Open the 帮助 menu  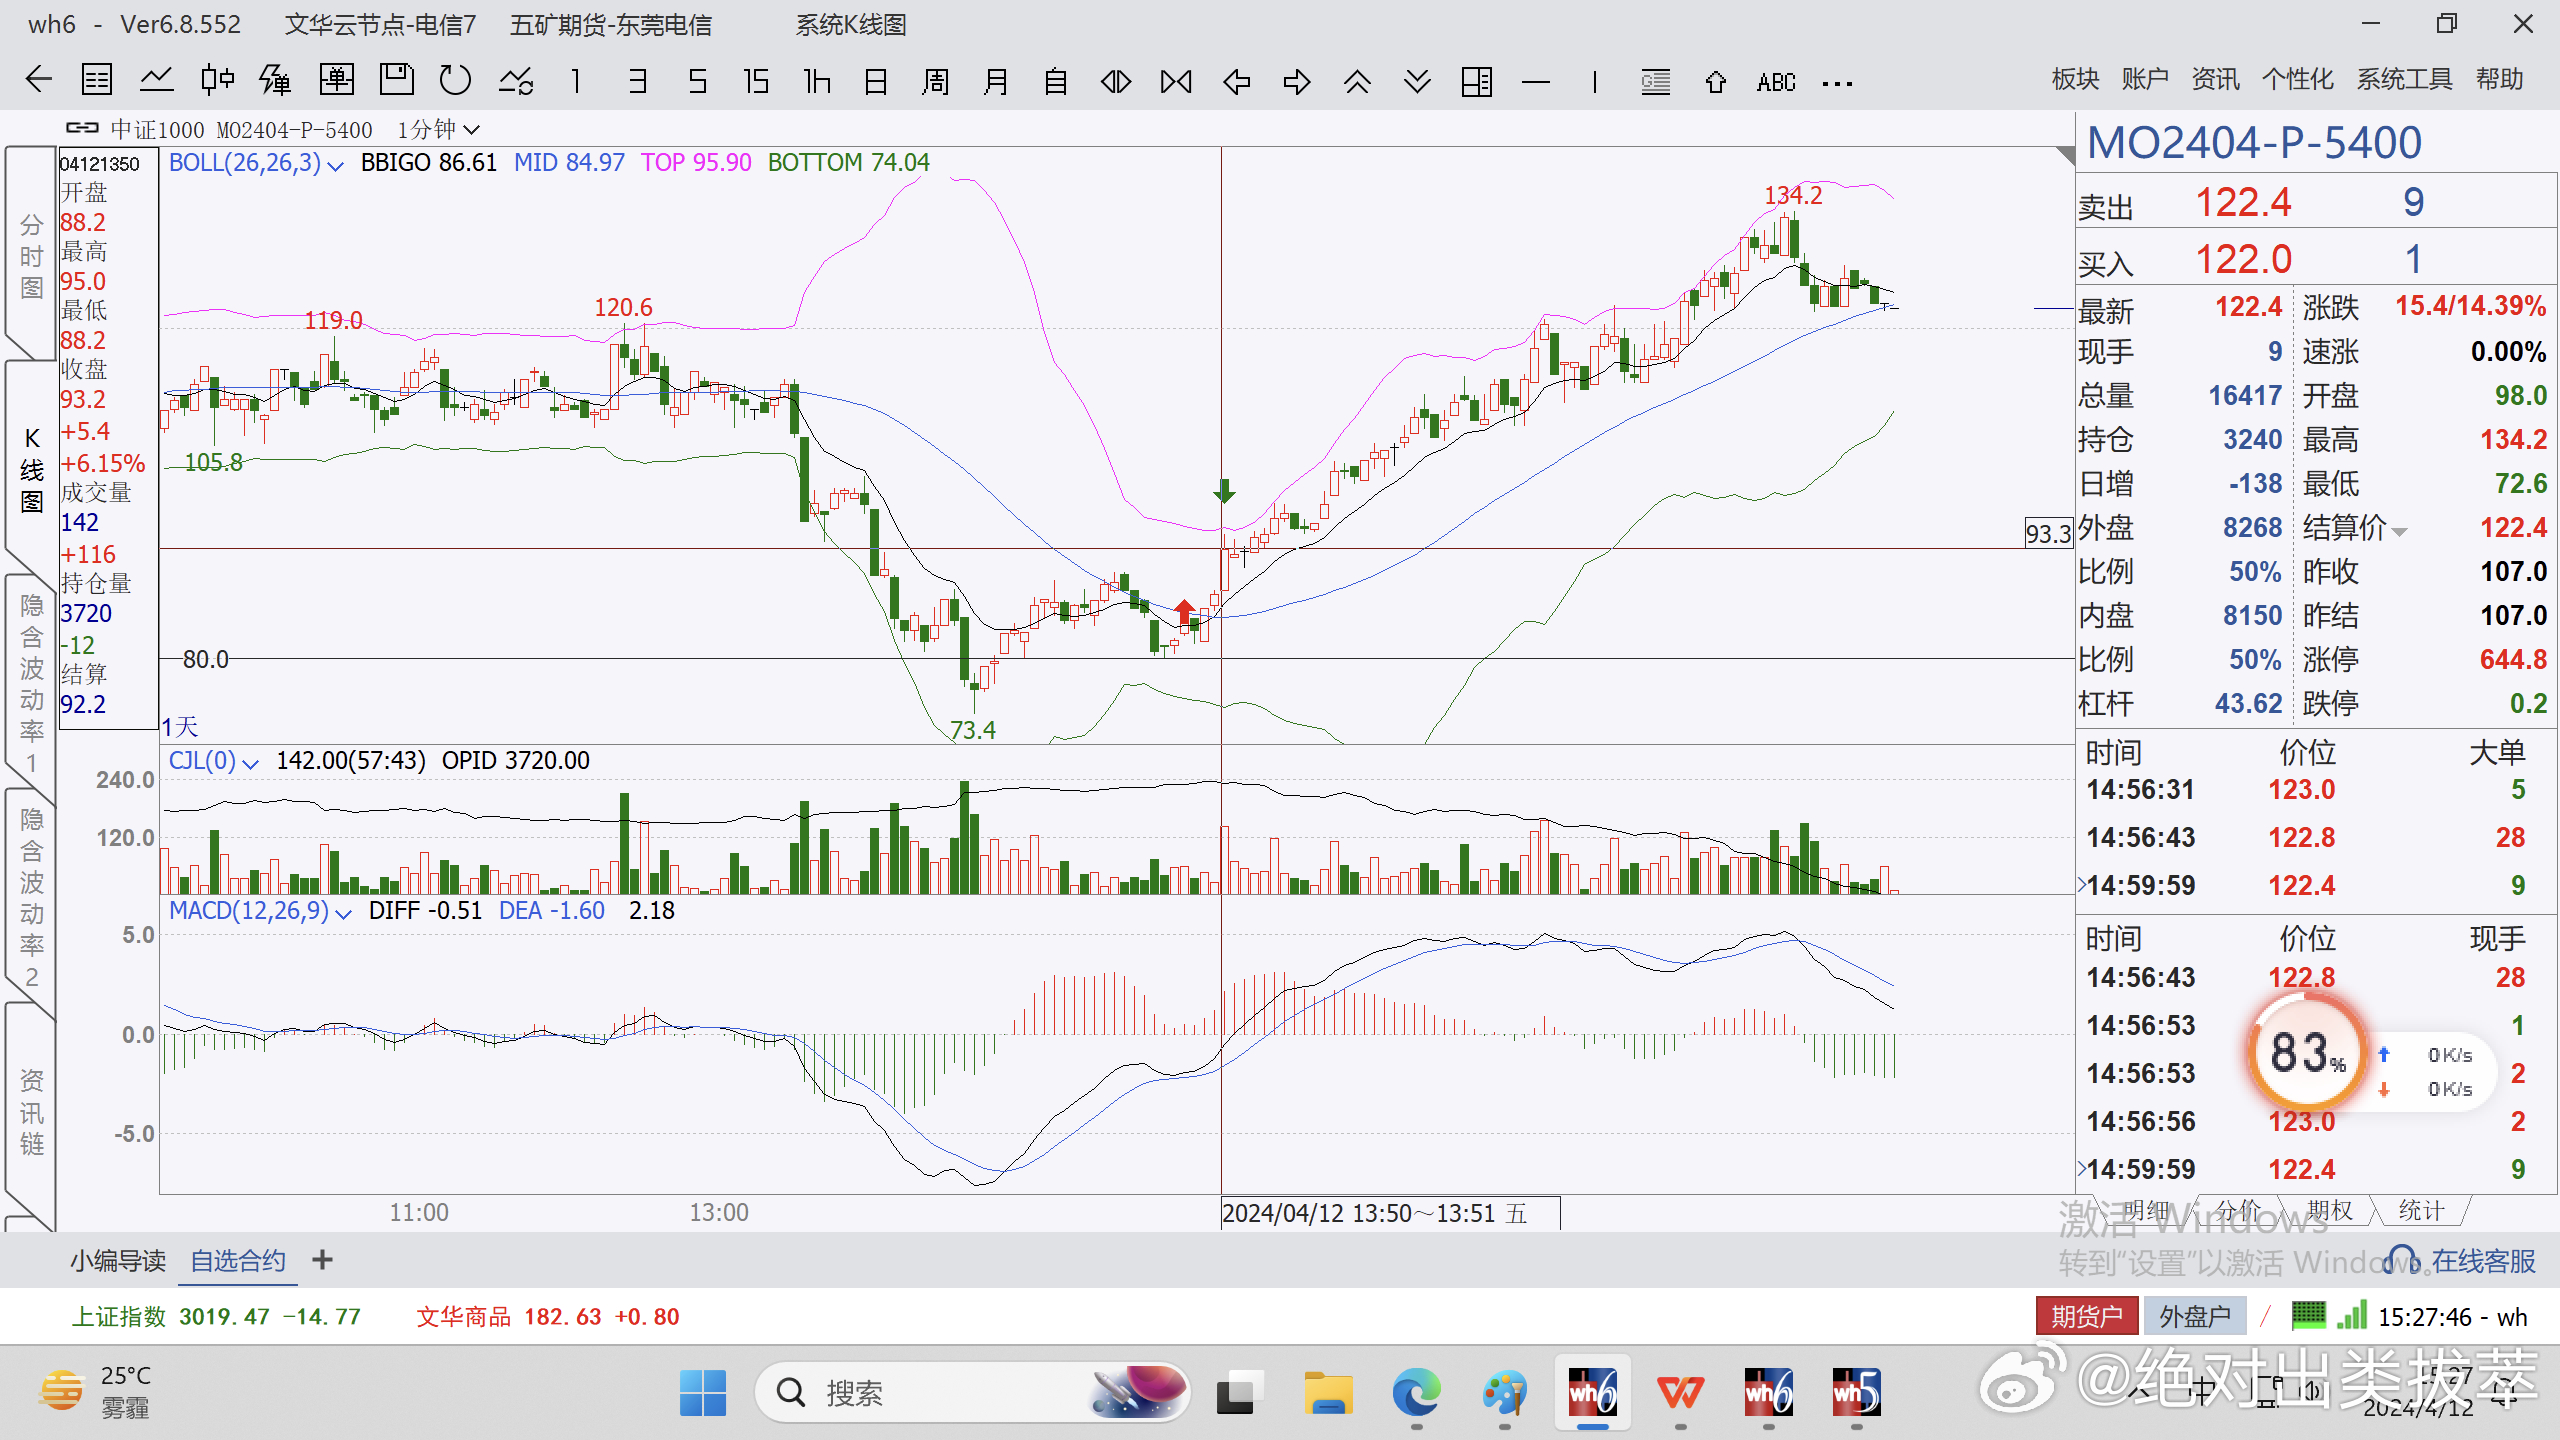2499,79
